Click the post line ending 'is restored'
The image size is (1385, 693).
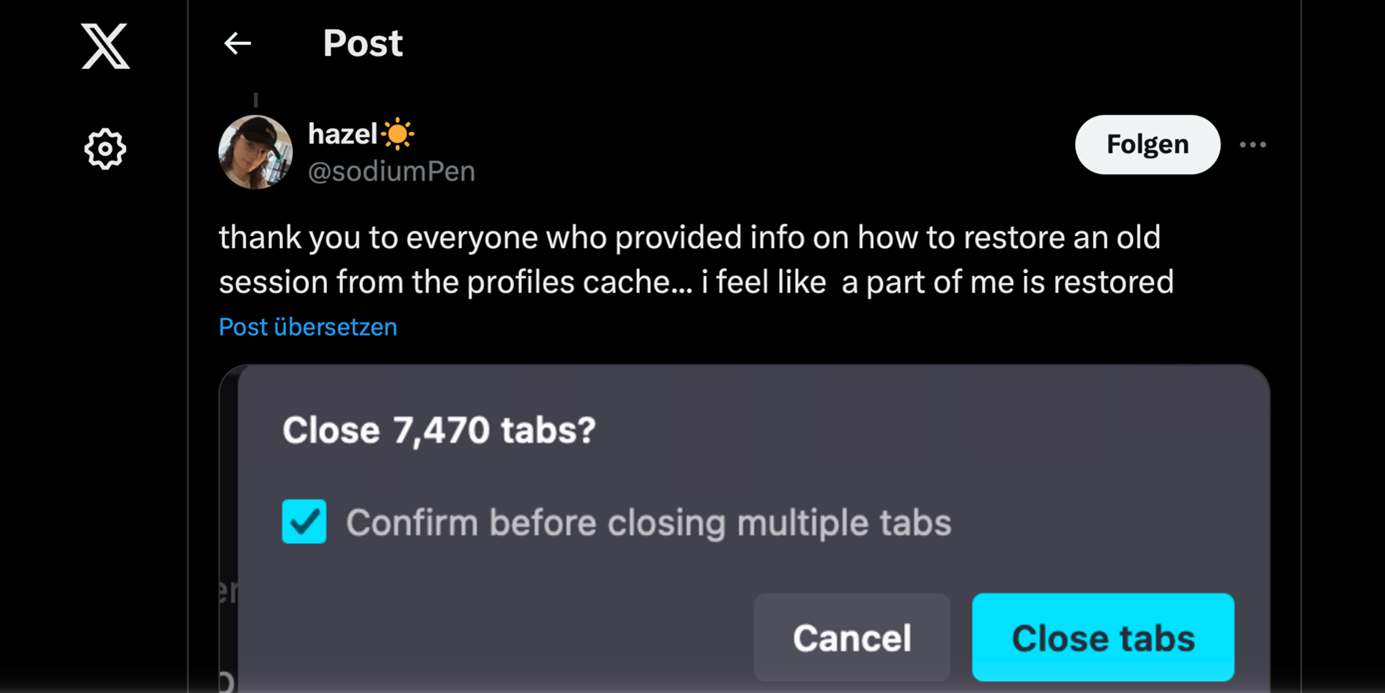[x=696, y=282]
